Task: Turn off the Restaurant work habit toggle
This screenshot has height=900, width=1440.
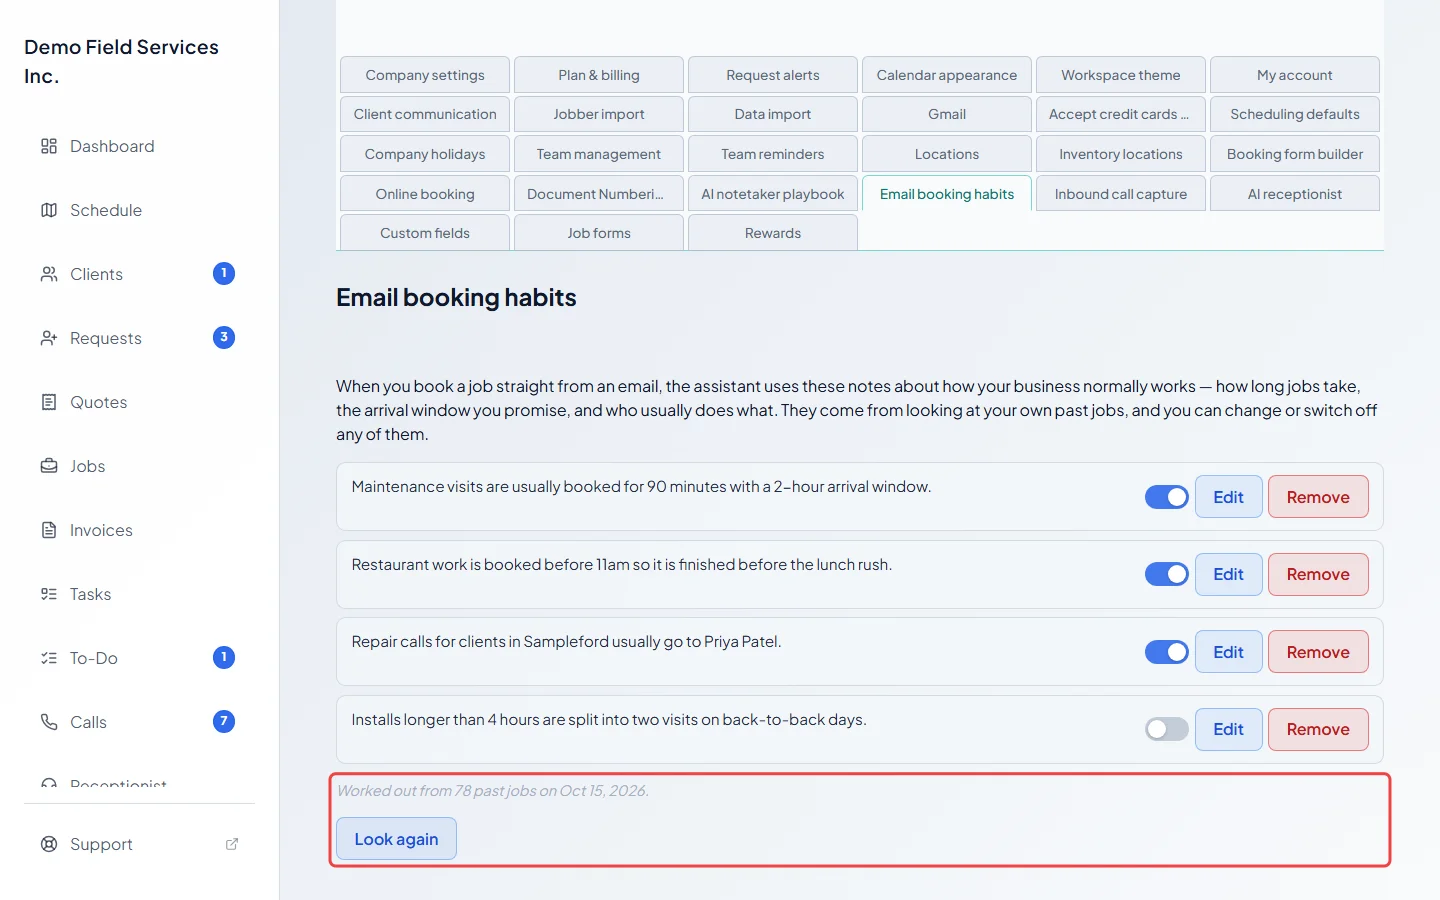Action: 1167,574
